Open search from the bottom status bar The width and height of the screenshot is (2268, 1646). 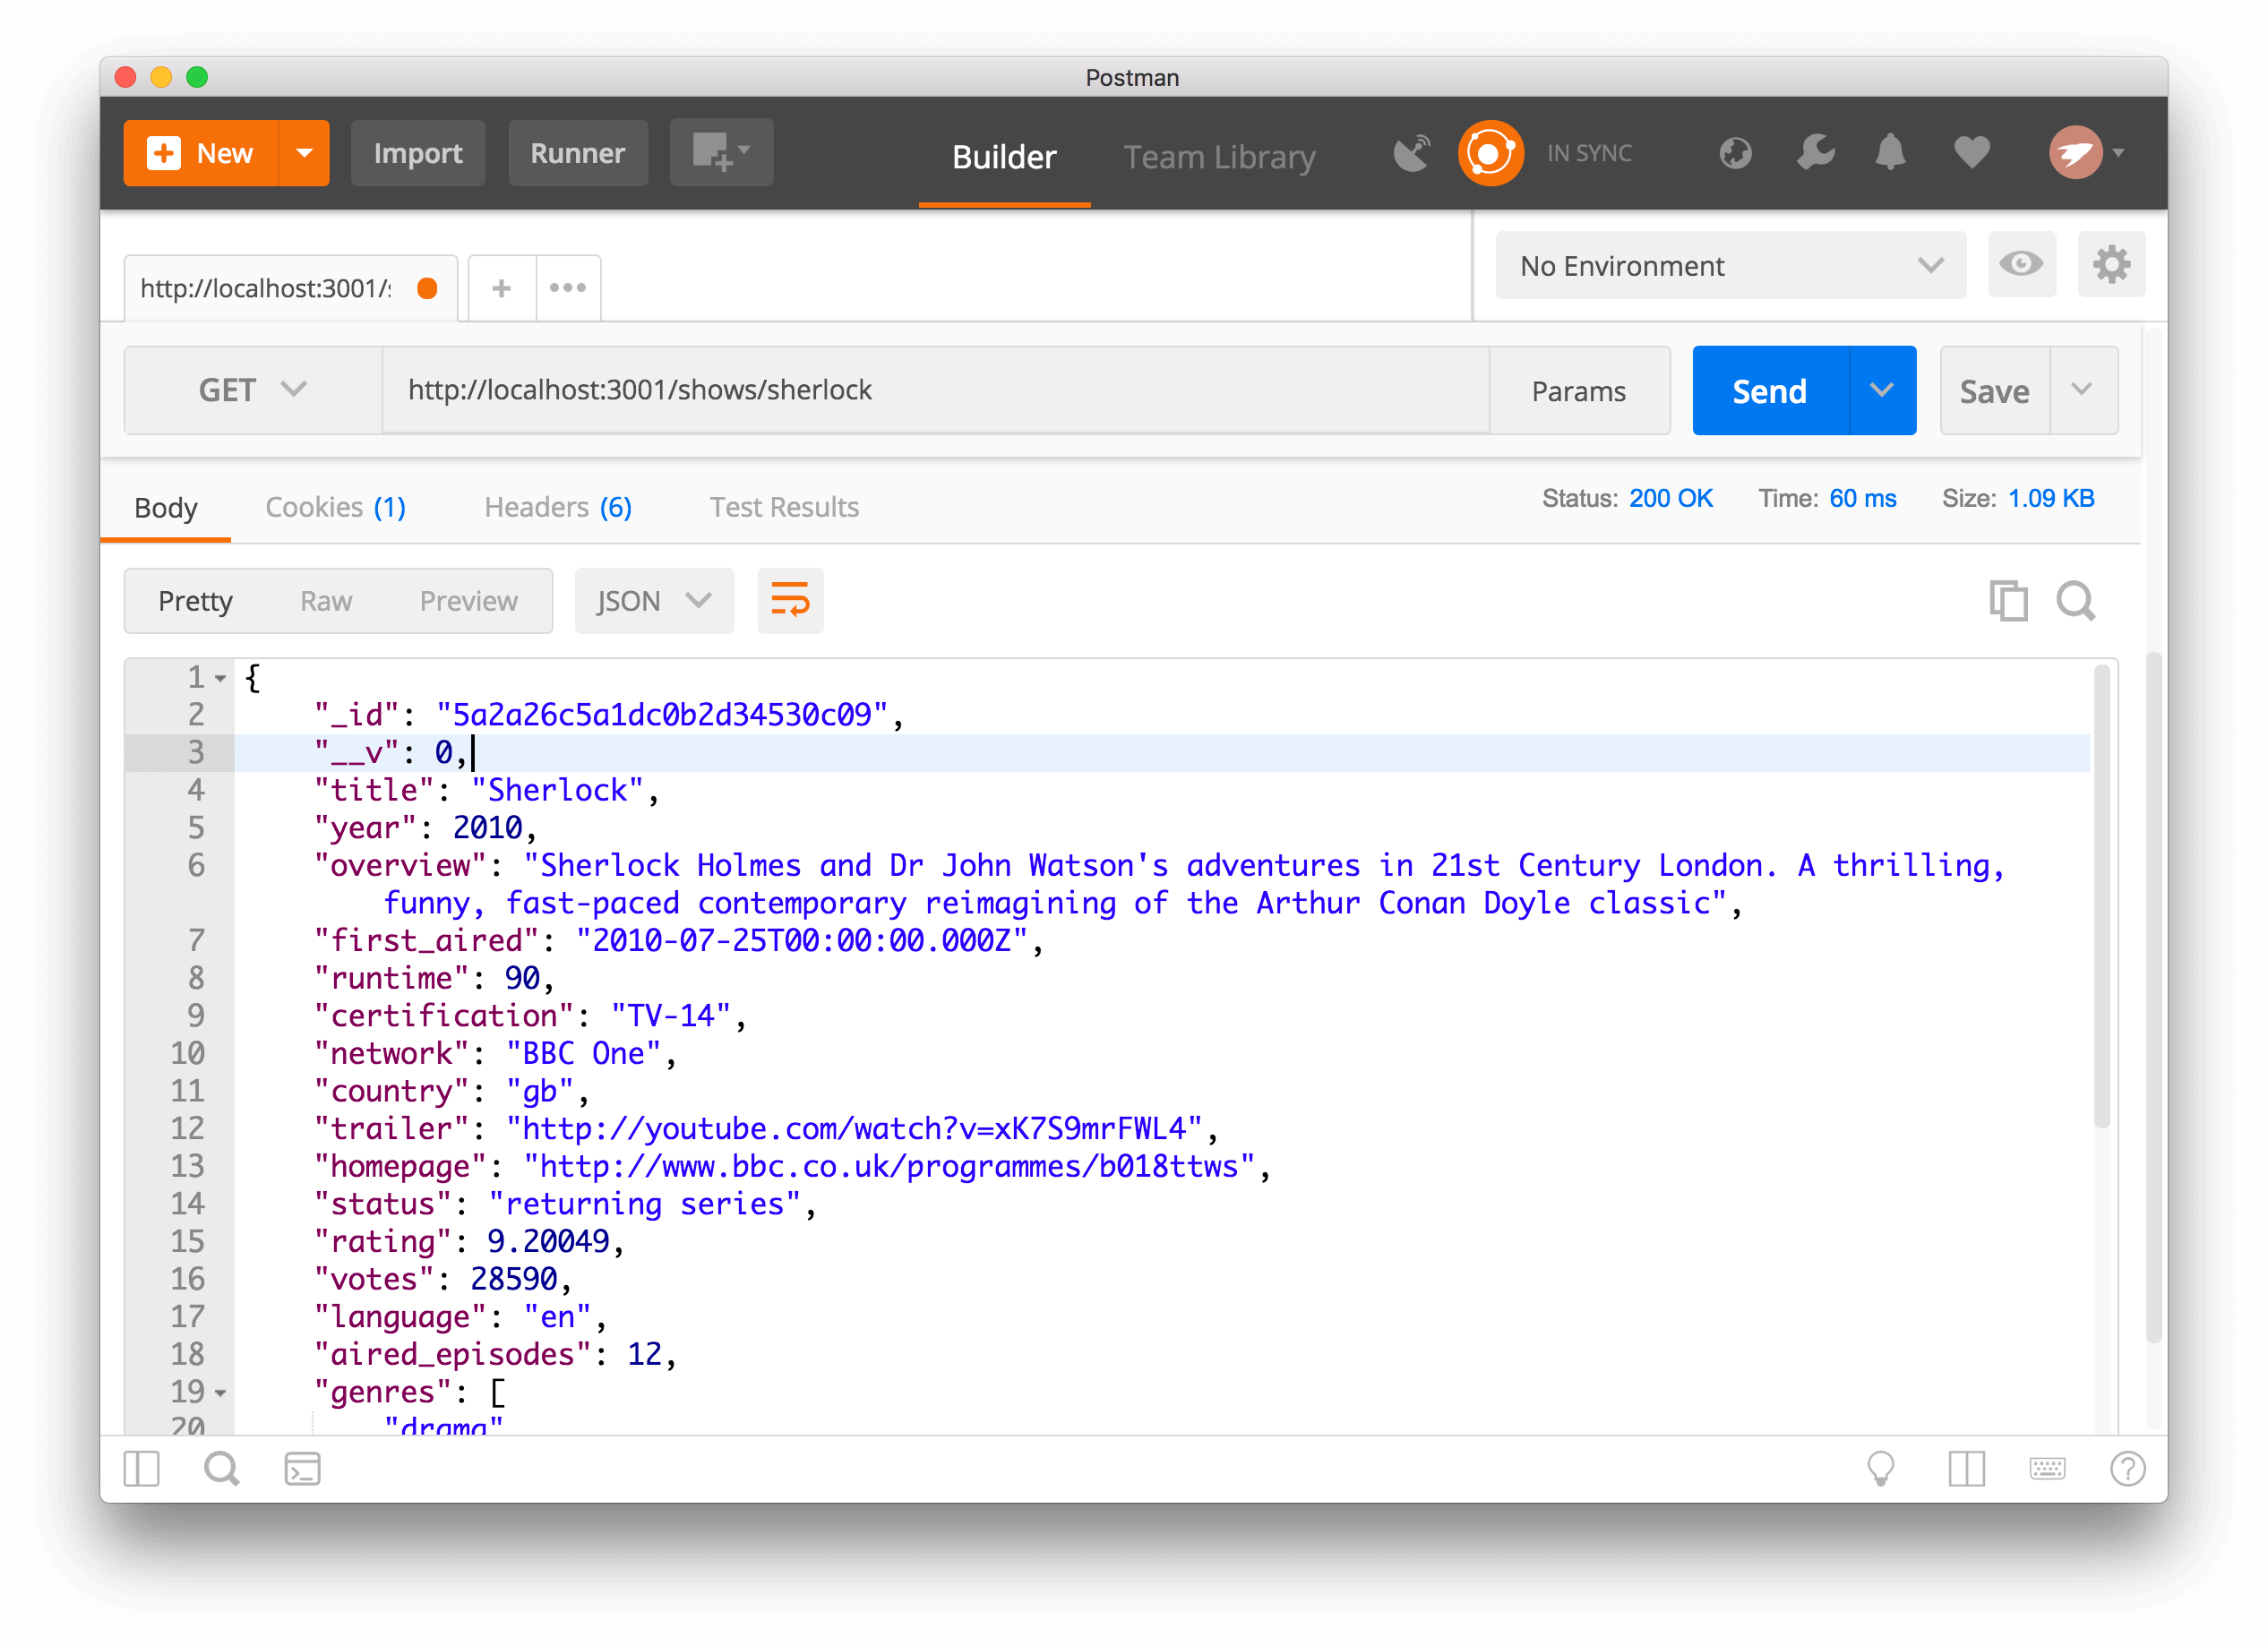coord(221,1469)
